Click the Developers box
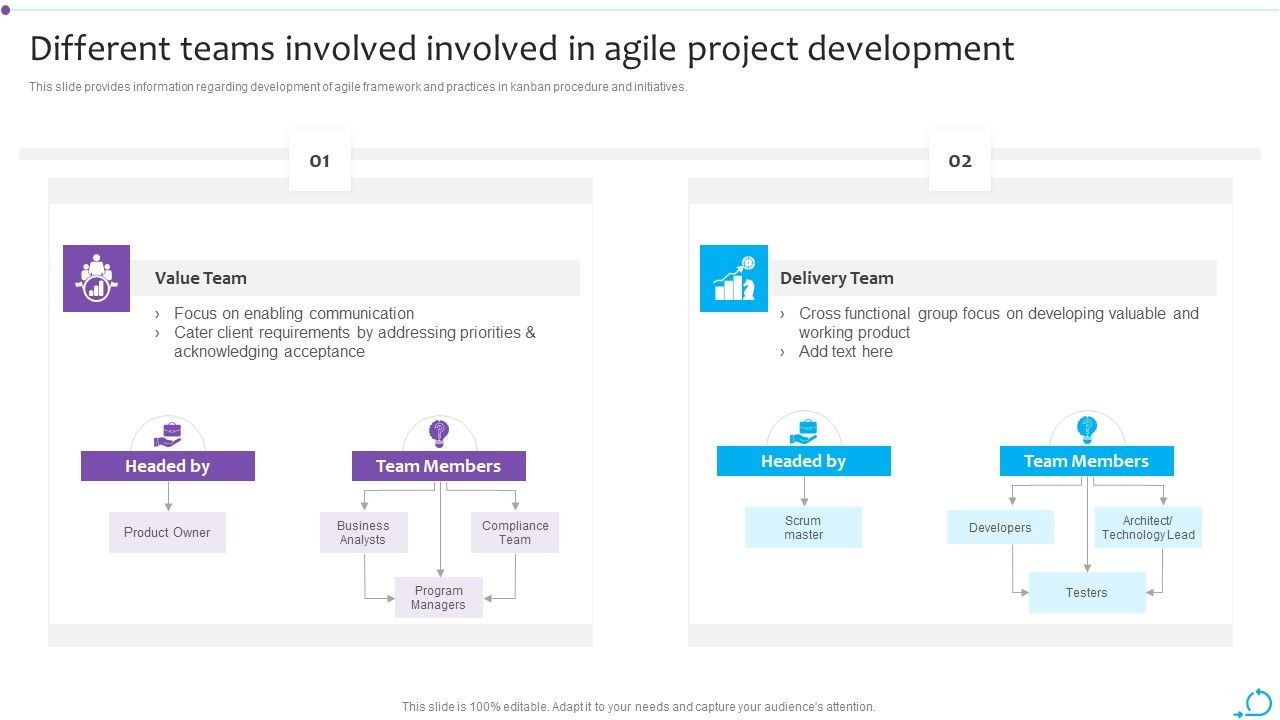This screenshot has width=1280, height=720. tap(1000, 527)
